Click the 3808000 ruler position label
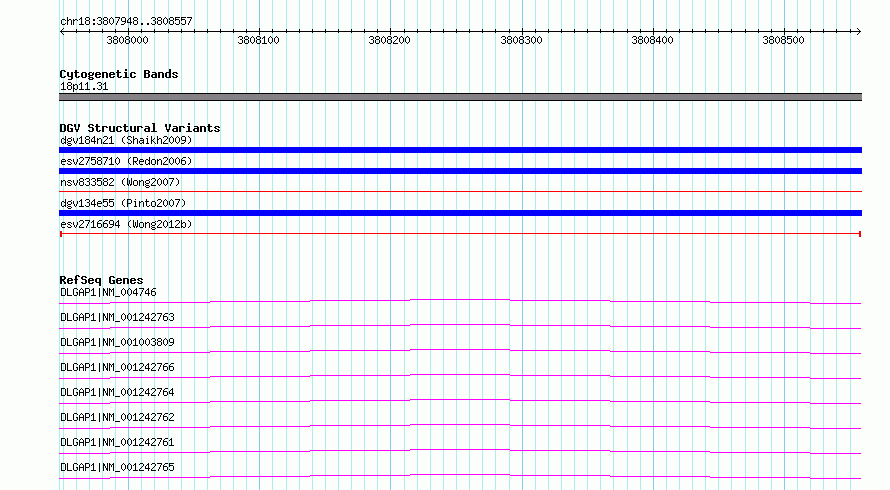Image resolution: width=890 pixels, height=490 pixels. click(x=127, y=40)
